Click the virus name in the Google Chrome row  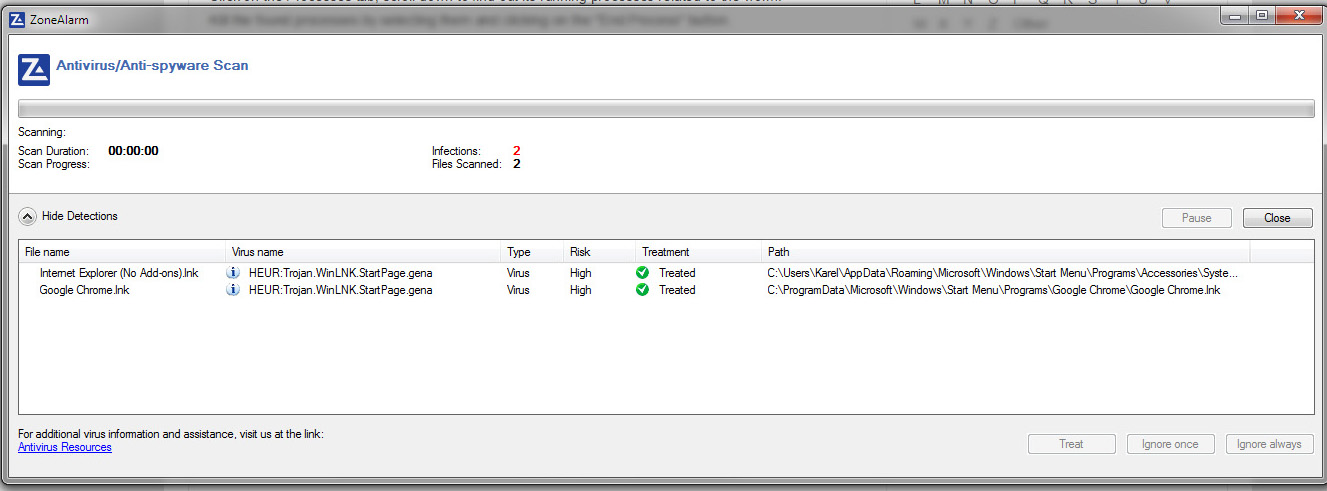pyautogui.click(x=340, y=290)
